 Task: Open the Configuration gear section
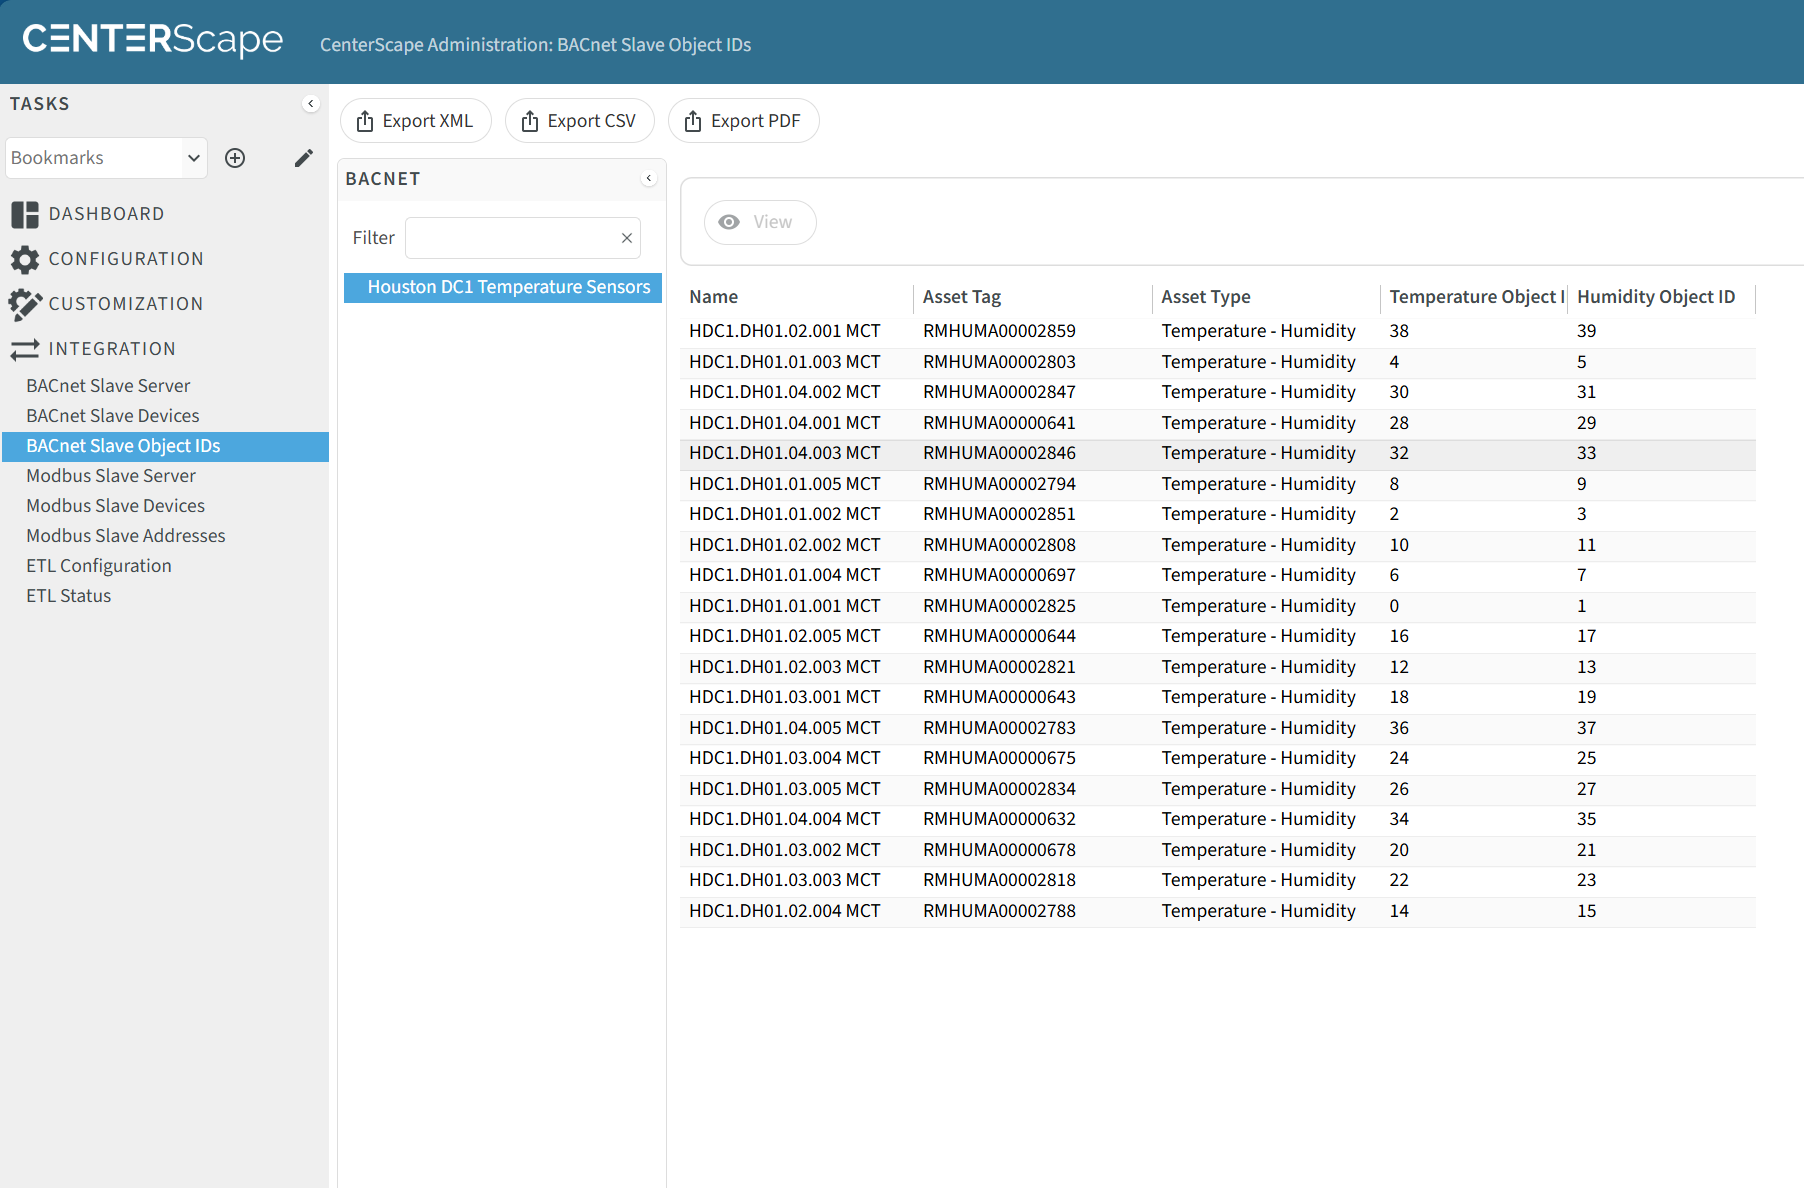point(125,259)
